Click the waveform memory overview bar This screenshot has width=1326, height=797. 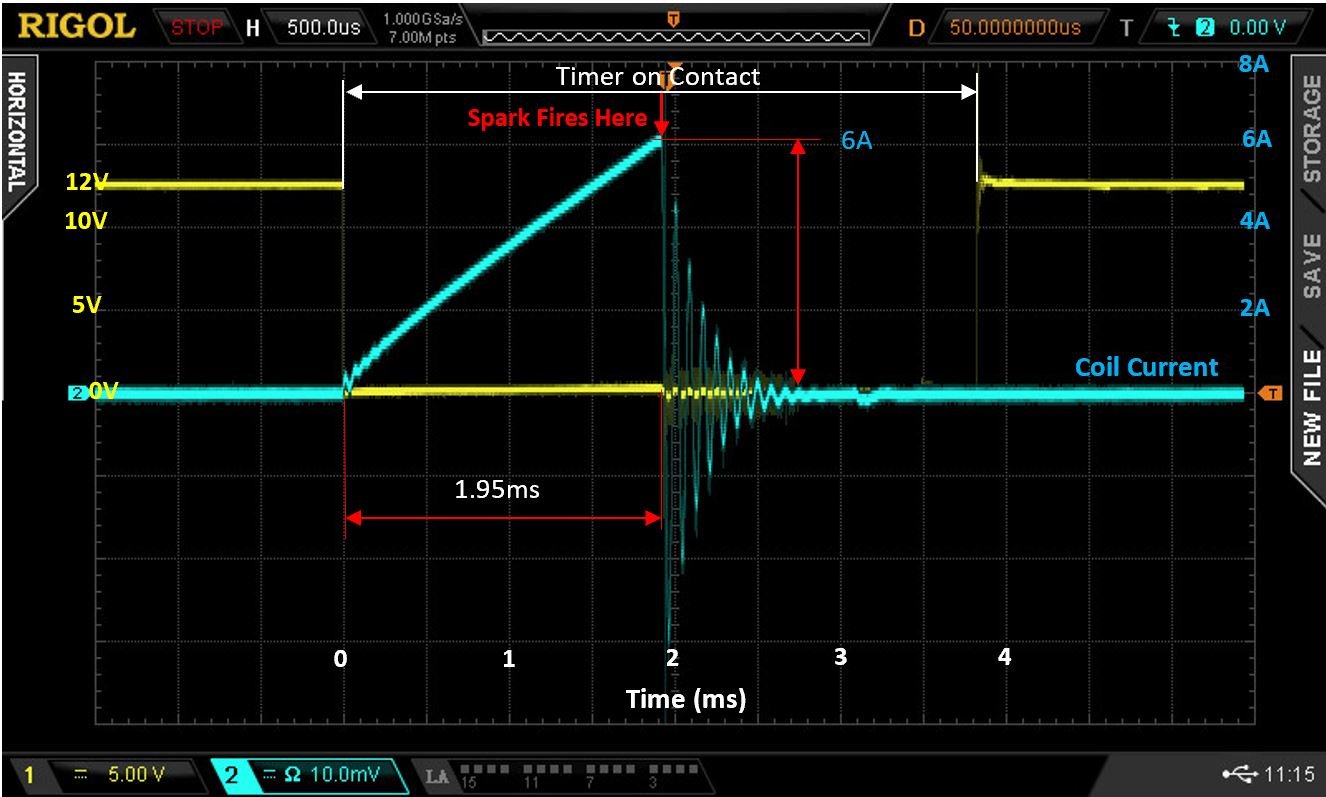pyautogui.click(x=674, y=34)
